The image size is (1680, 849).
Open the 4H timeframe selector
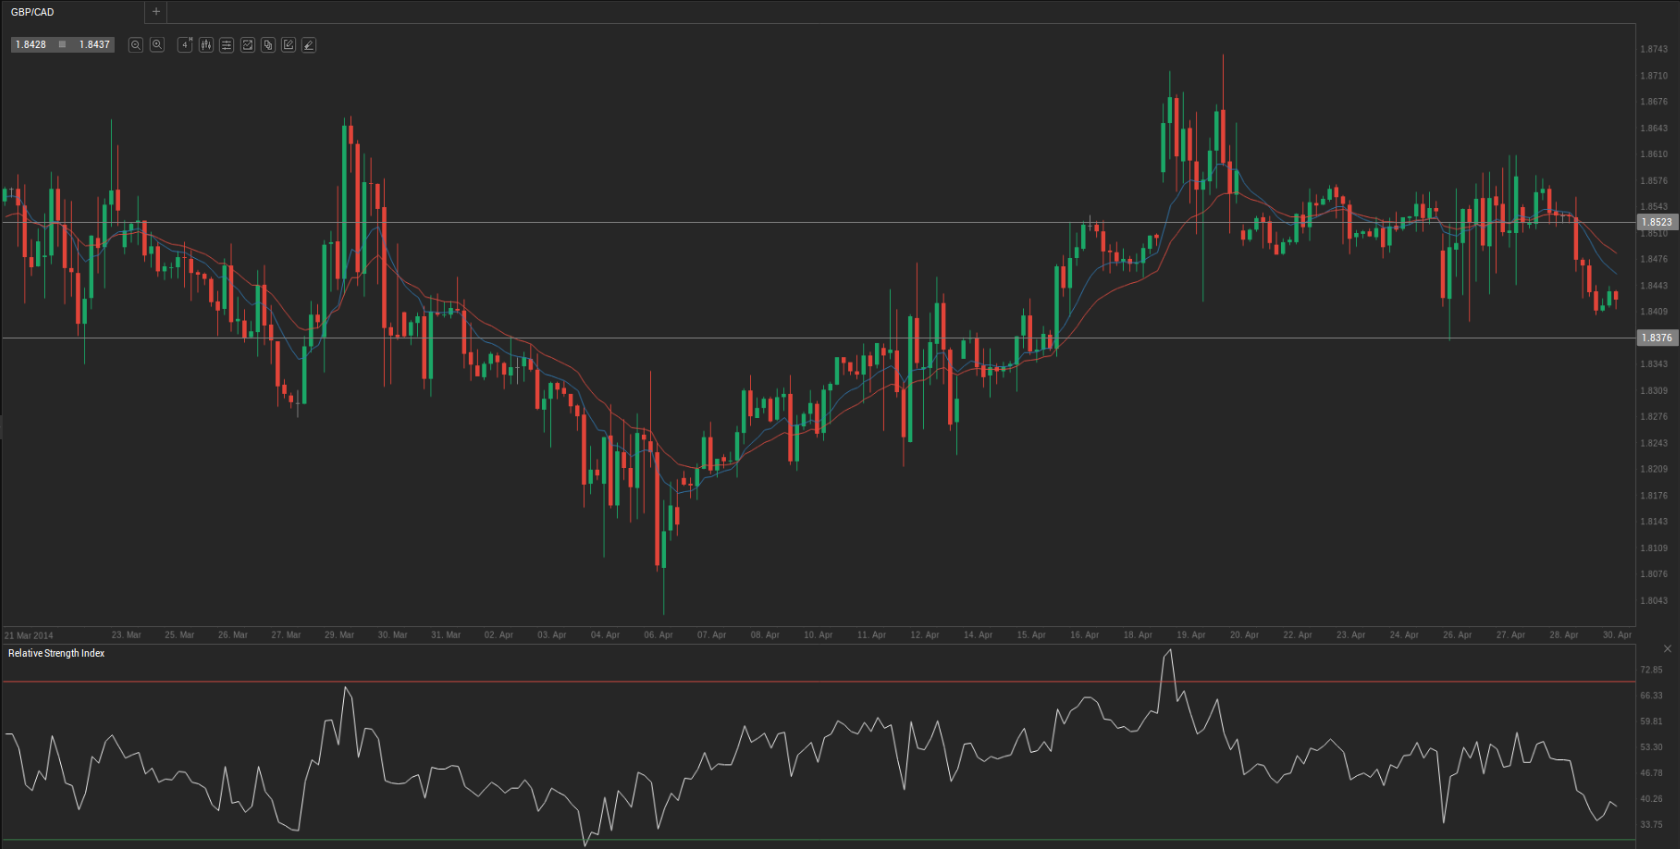tap(185, 45)
